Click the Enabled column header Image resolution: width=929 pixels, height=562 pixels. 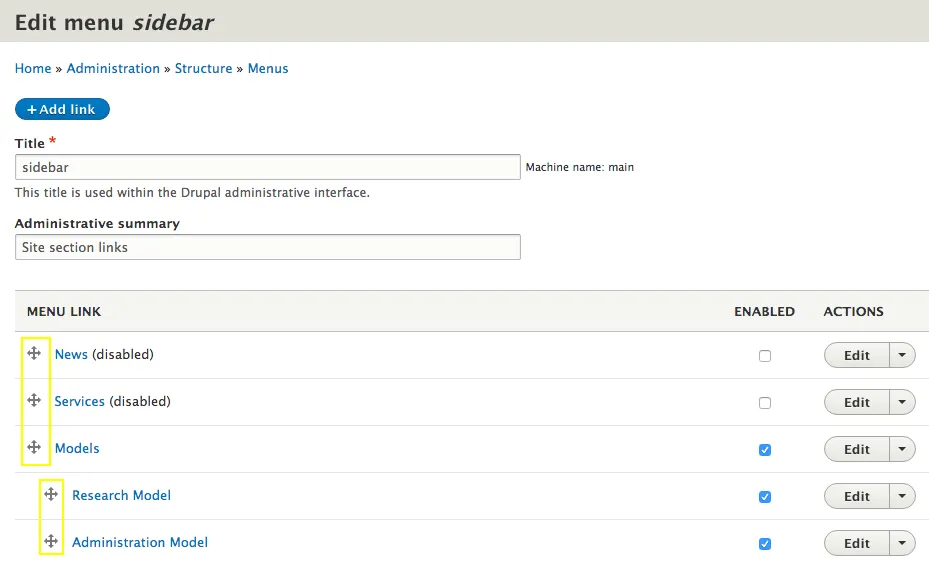coord(764,311)
